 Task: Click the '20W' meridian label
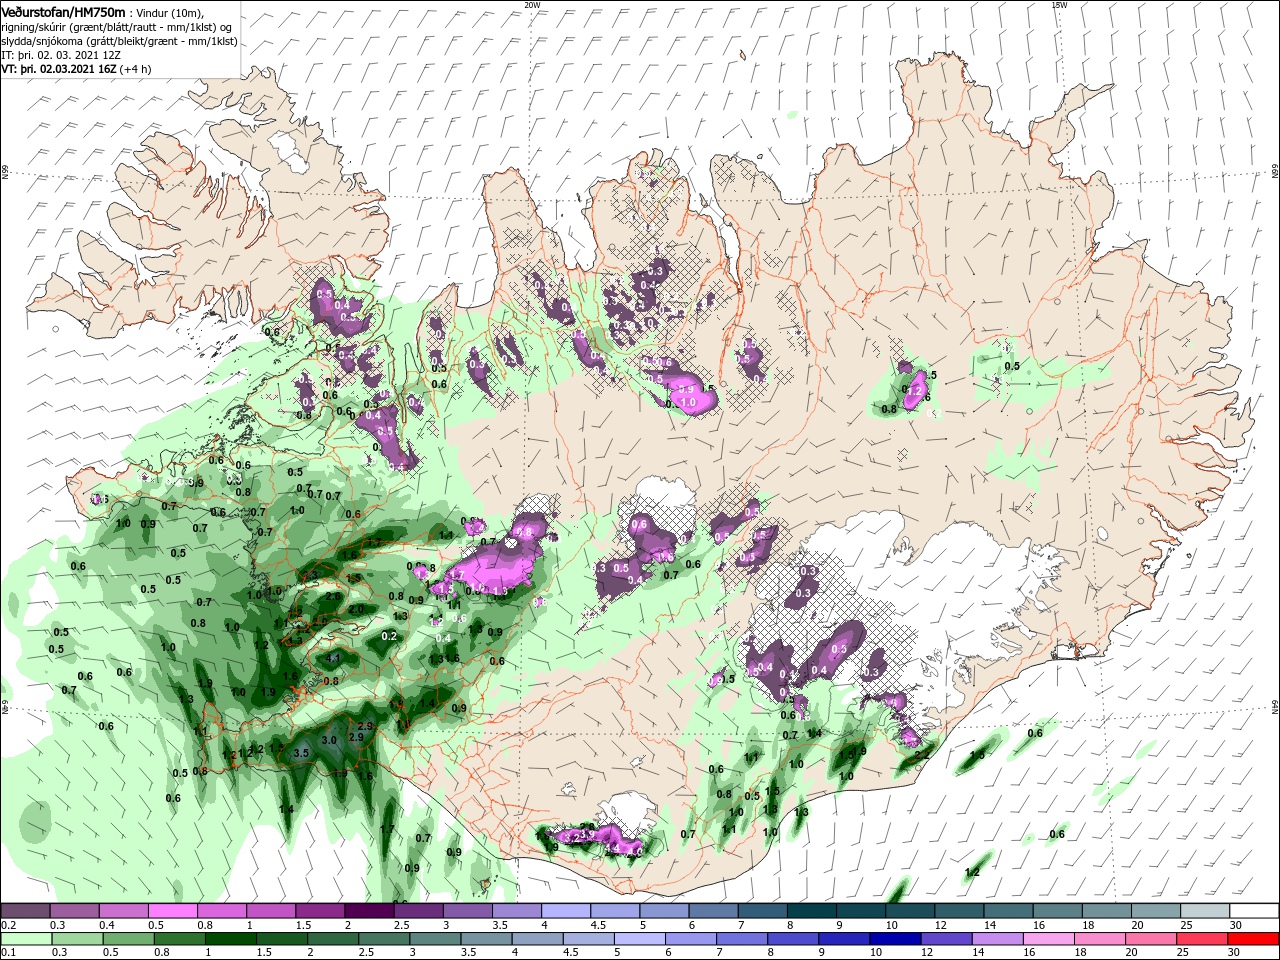(x=532, y=4)
